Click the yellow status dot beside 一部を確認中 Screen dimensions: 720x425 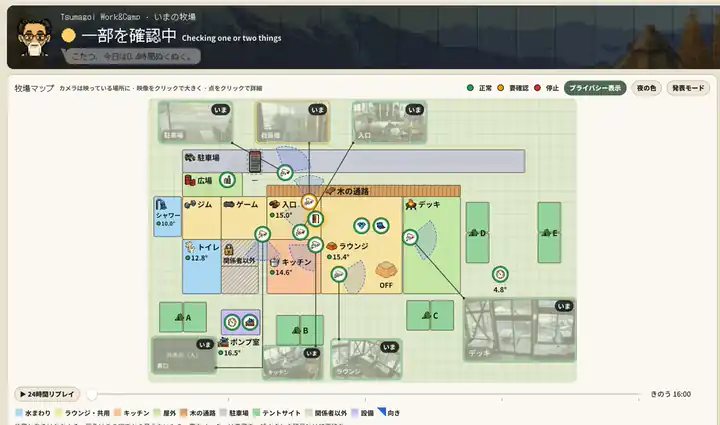click(68, 35)
